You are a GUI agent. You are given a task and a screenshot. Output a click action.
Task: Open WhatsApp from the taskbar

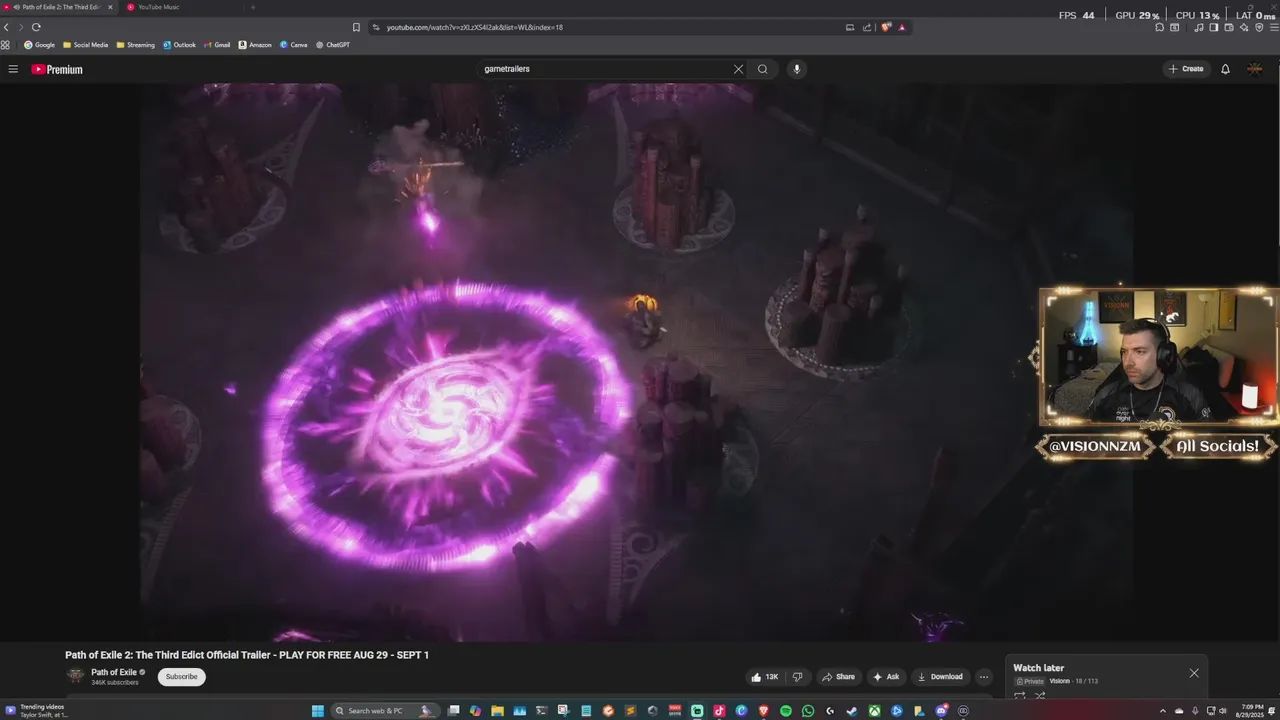[x=808, y=711]
